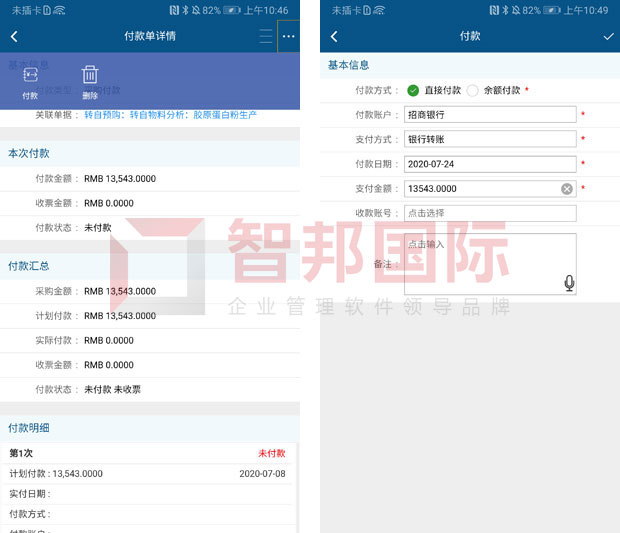Clear the 支付金额 field with X icon
Viewport: 620px width, 533px height.
pyautogui.click(x=567, y=189)
